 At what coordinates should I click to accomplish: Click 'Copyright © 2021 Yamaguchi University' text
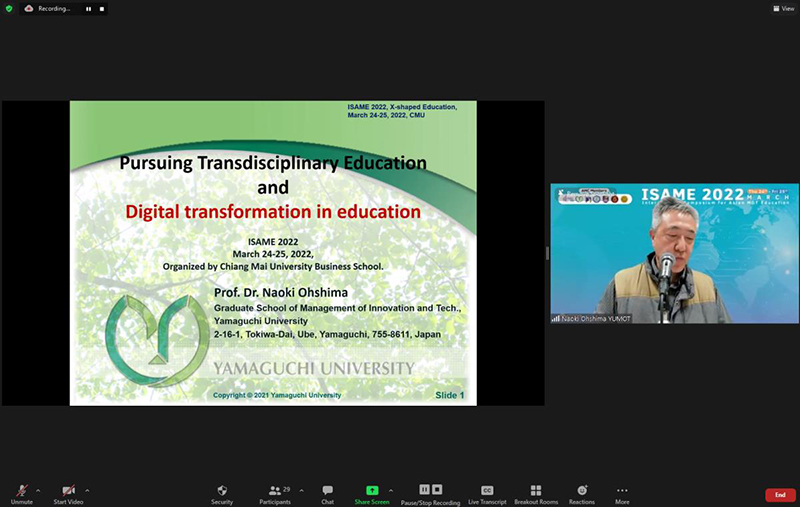[277, 395]
